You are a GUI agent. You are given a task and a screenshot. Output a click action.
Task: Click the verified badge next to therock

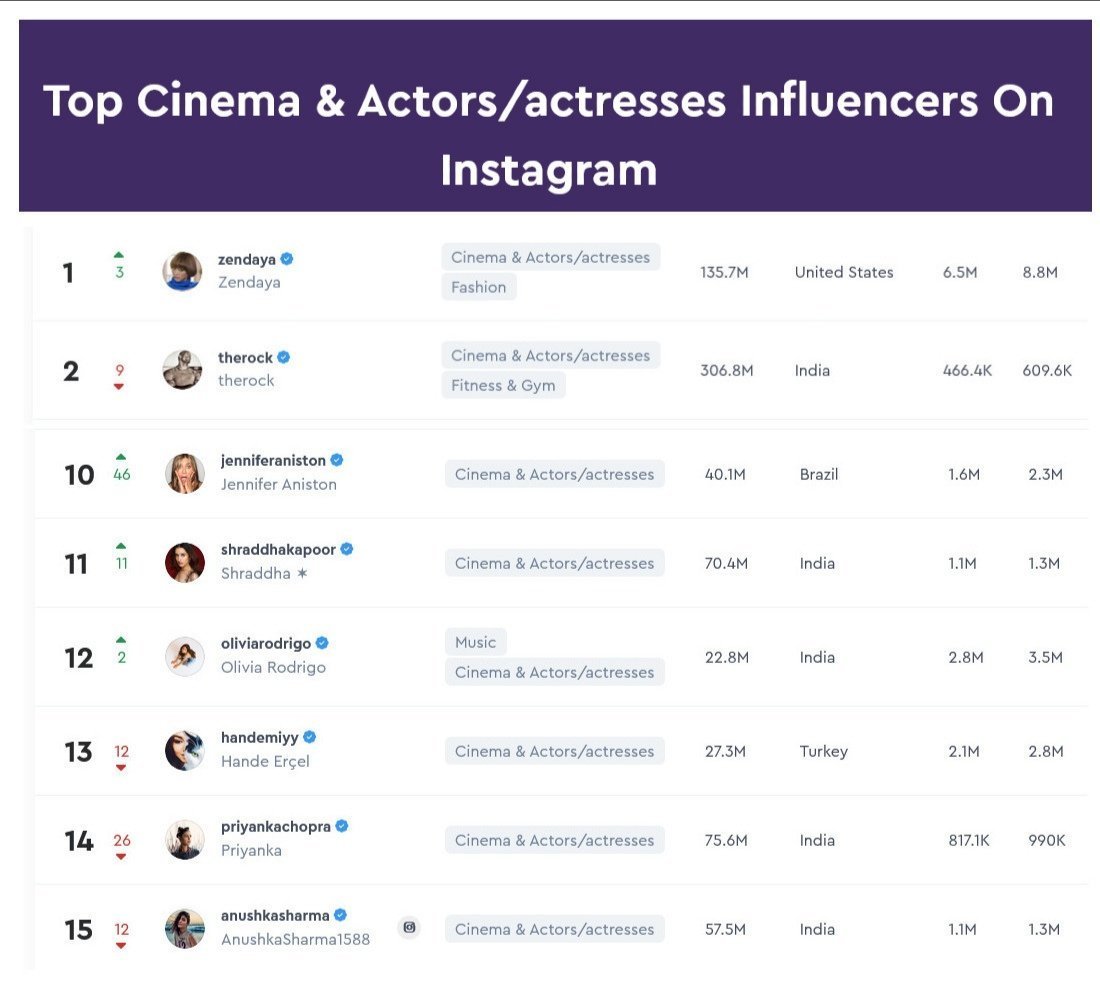coord(284,357)
